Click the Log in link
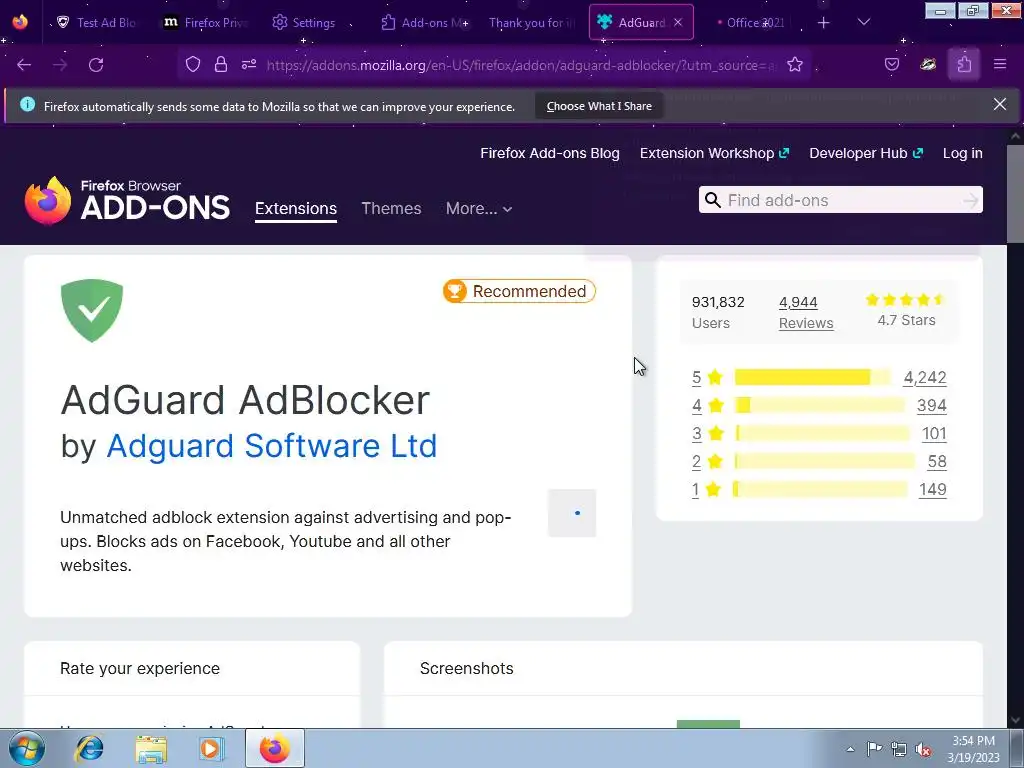Screen dimensions: 1024x768 pos(963,153)
